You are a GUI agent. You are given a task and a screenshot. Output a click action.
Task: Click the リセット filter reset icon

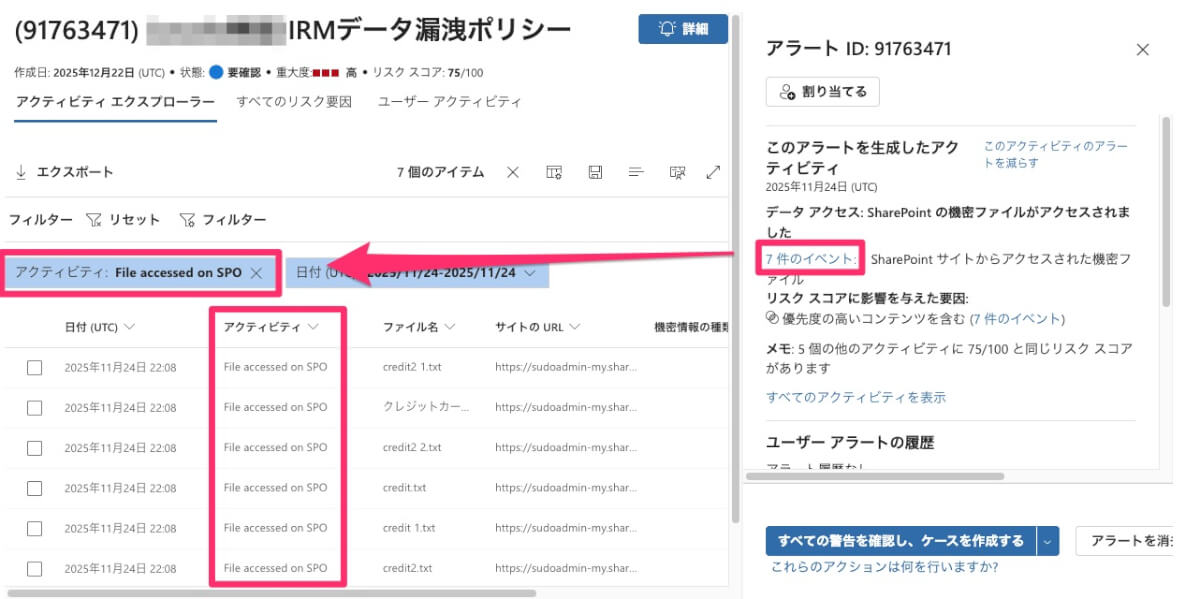tap(94, 220)
